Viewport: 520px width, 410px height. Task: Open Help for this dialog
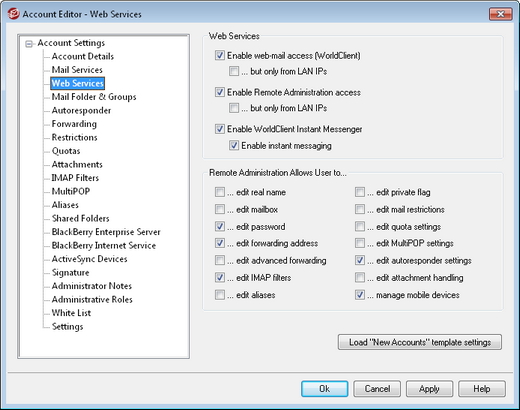click(482, 389)
